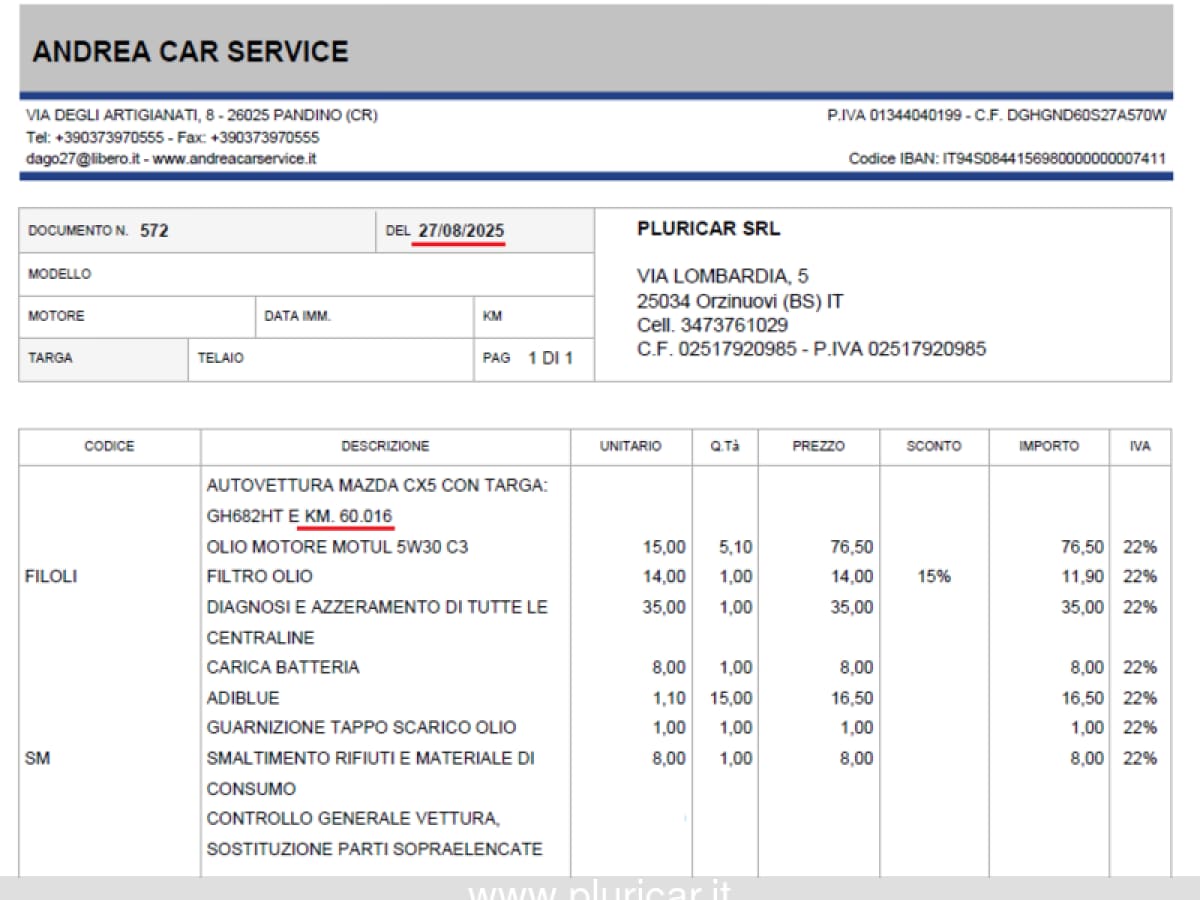This screenshot has width=1200, height=900.
Task: Click the ANDREA CAR SERVICE header title
Action: 190,52
